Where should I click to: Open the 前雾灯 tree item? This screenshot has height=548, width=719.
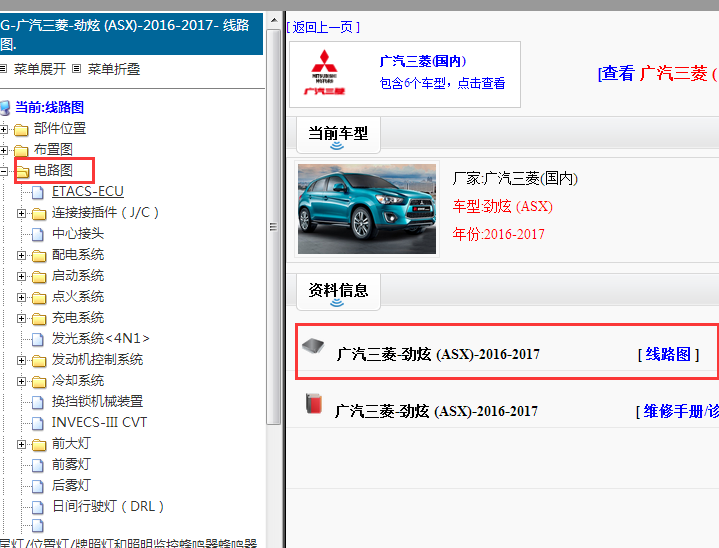tap(71, 465)
